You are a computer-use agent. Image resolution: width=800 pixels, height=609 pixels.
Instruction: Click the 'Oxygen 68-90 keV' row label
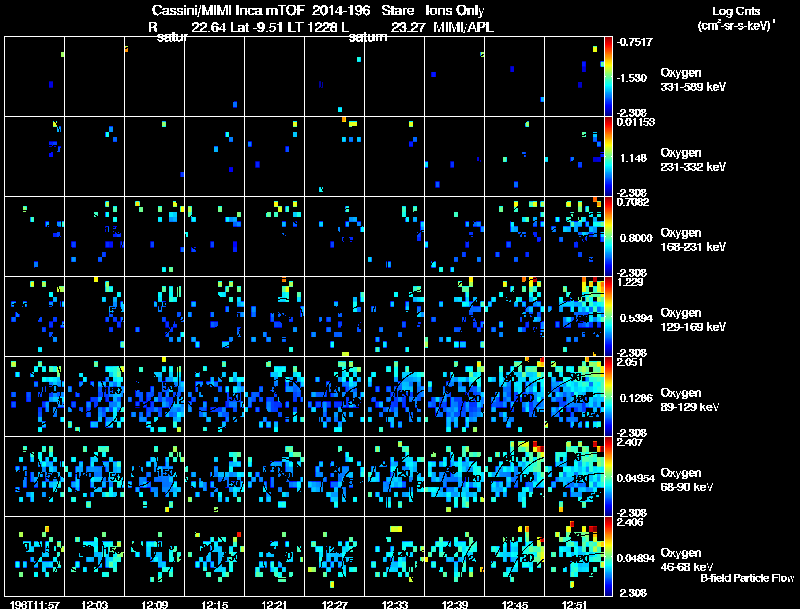pyautogui.click(x=687, y=480)
